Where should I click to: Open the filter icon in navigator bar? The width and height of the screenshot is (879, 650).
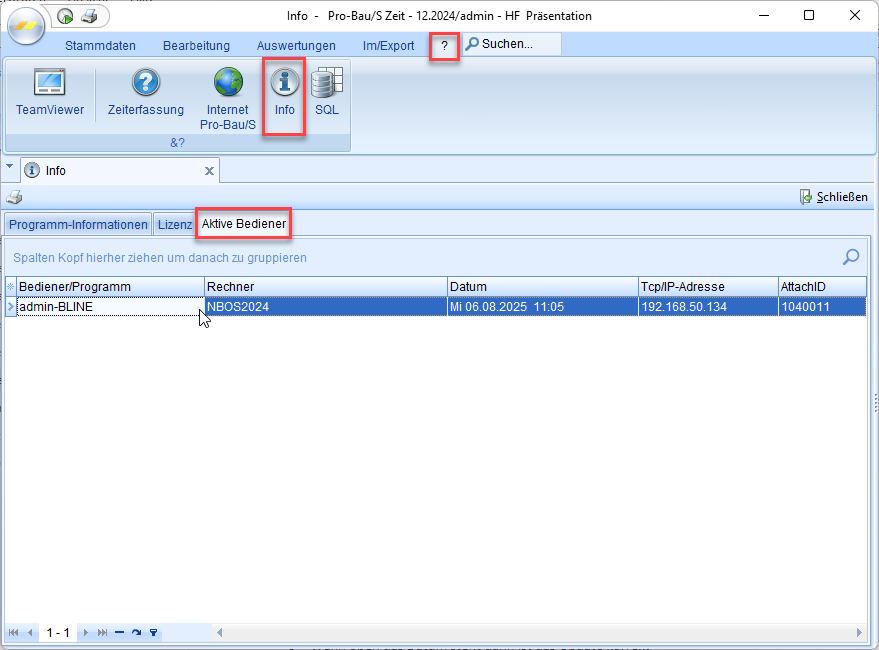(154, 633)
